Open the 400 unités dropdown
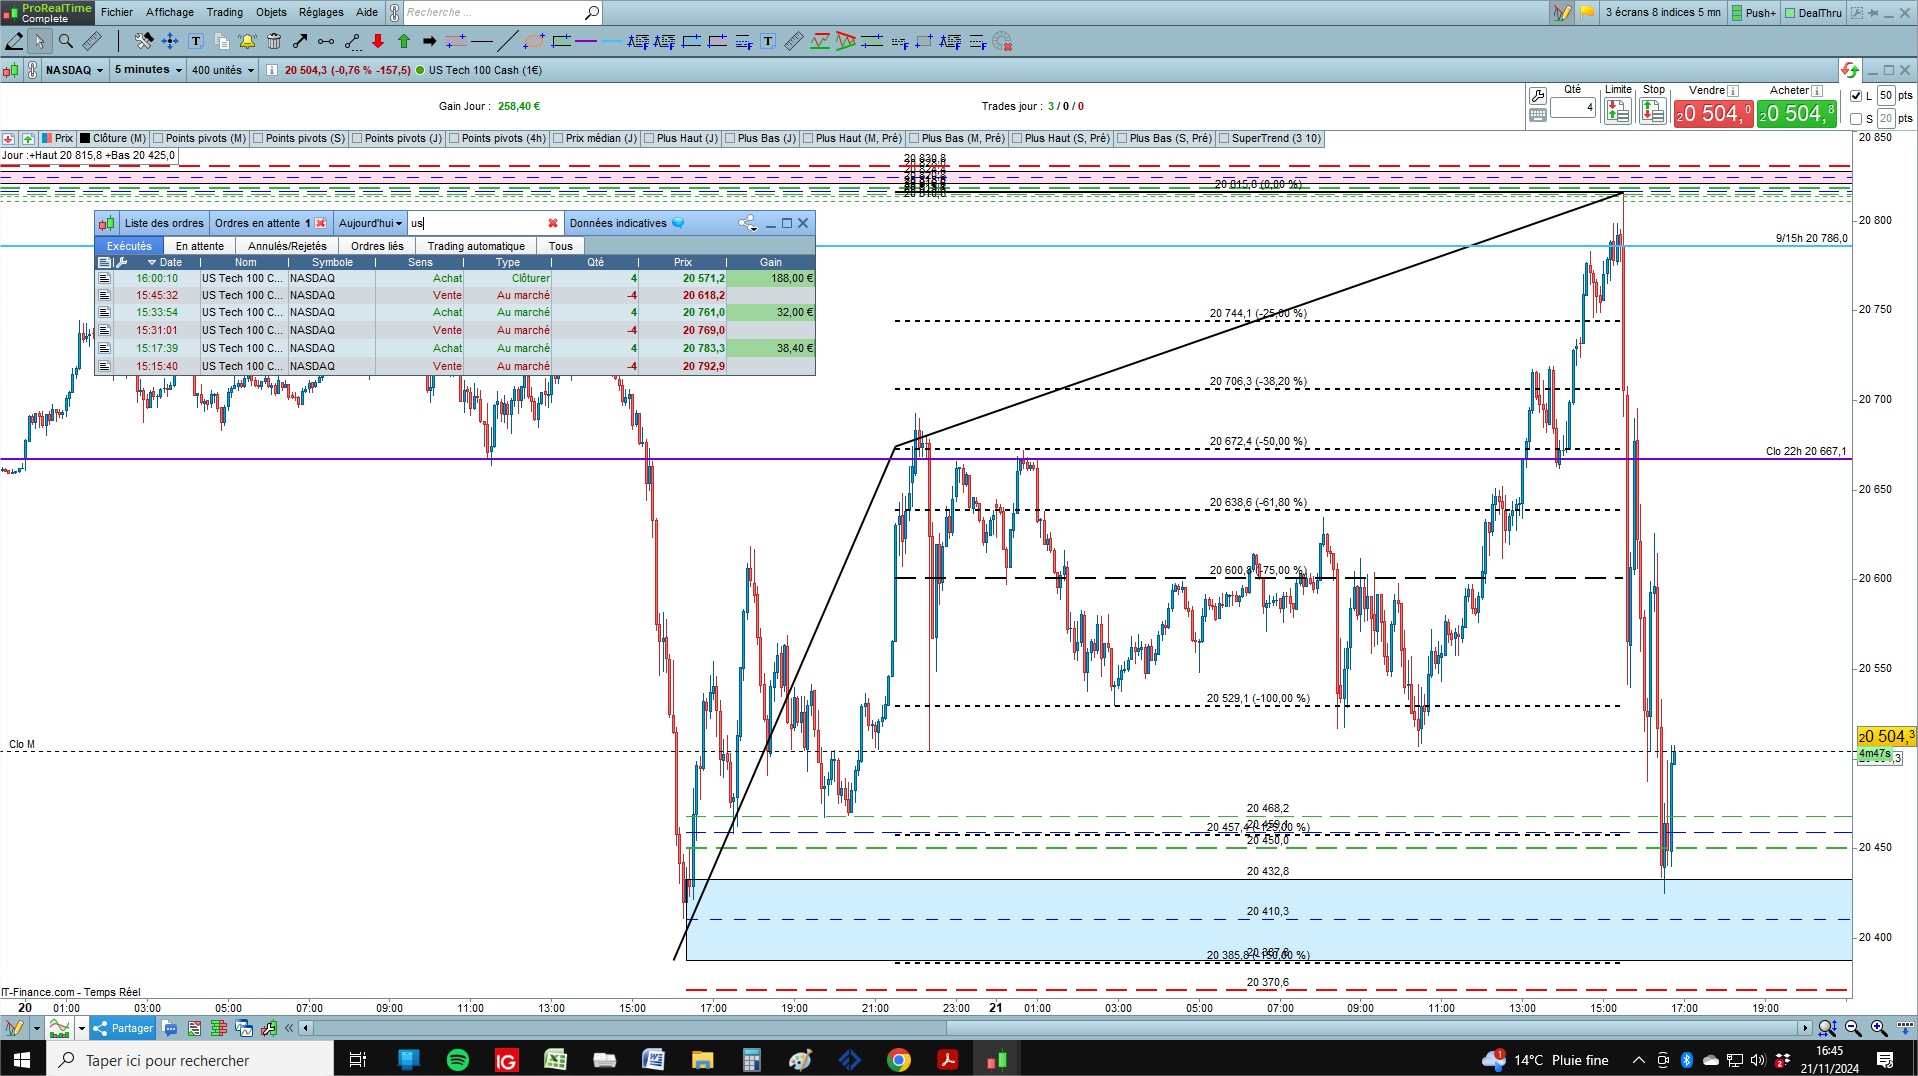Image resolution: width=1918 pixels, height=1076 pixels. (x=223, y=70)
